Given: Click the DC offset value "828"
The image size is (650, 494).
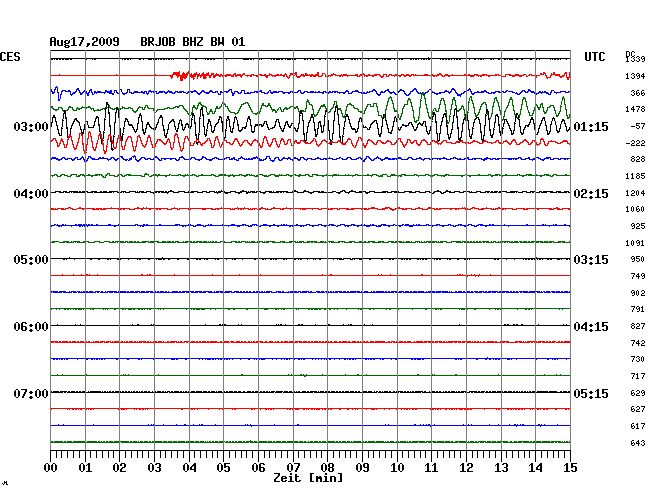Looking at the screenshot, I should pos(638,159).
